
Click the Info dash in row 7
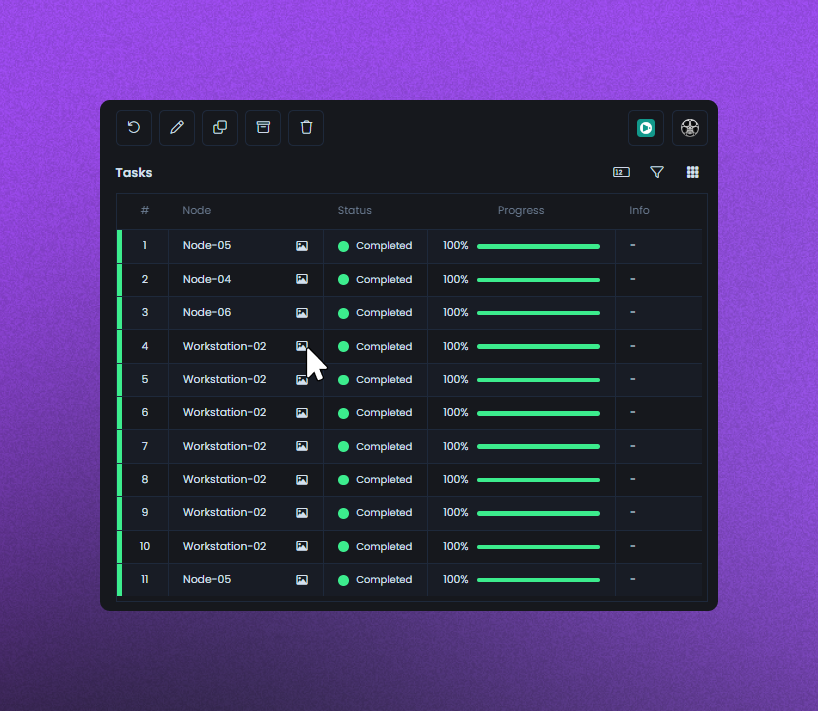[x=632, y=446]
